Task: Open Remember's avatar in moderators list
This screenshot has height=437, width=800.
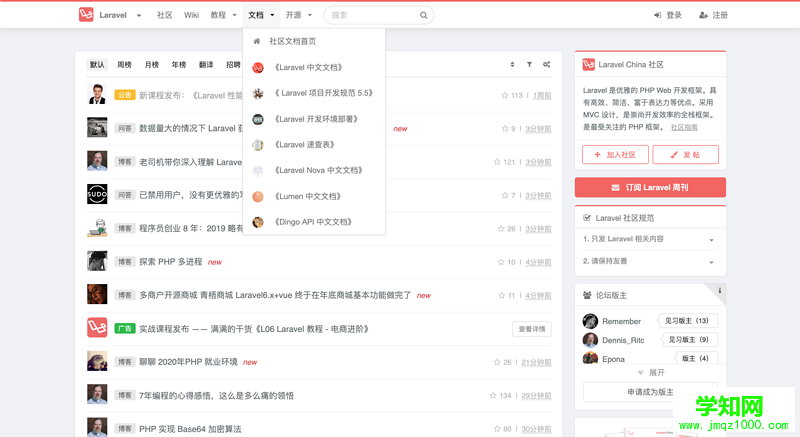Action: click(x=590, y=321)
